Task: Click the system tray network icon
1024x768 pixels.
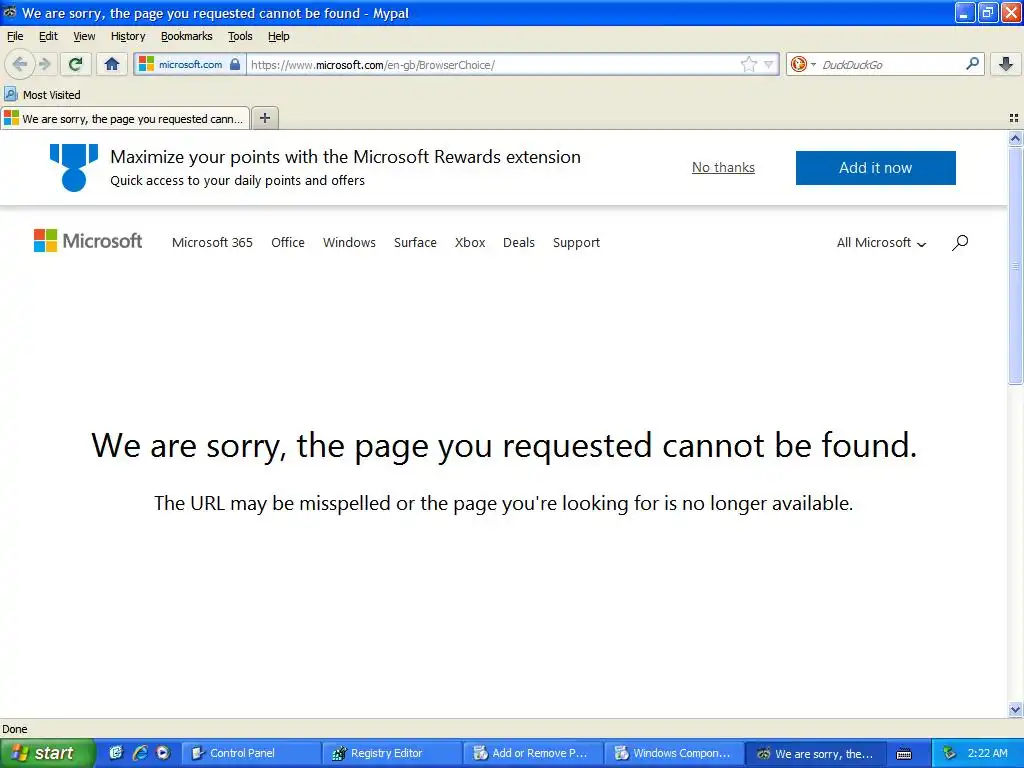Action: point(949,753)
